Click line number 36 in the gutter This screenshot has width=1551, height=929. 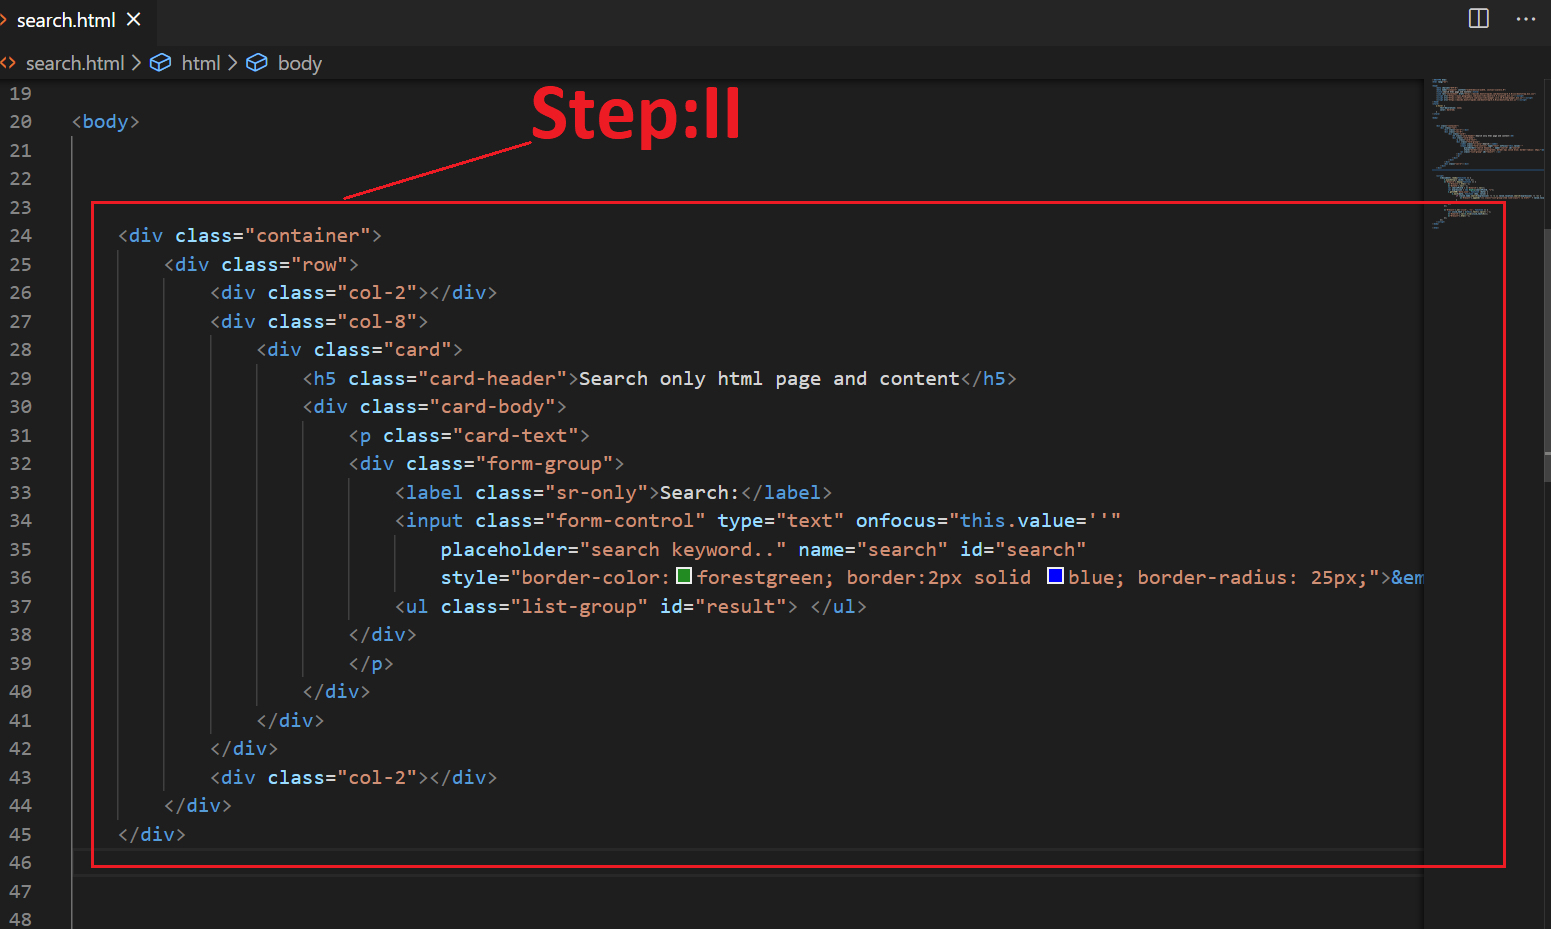(x=21, y=578)
